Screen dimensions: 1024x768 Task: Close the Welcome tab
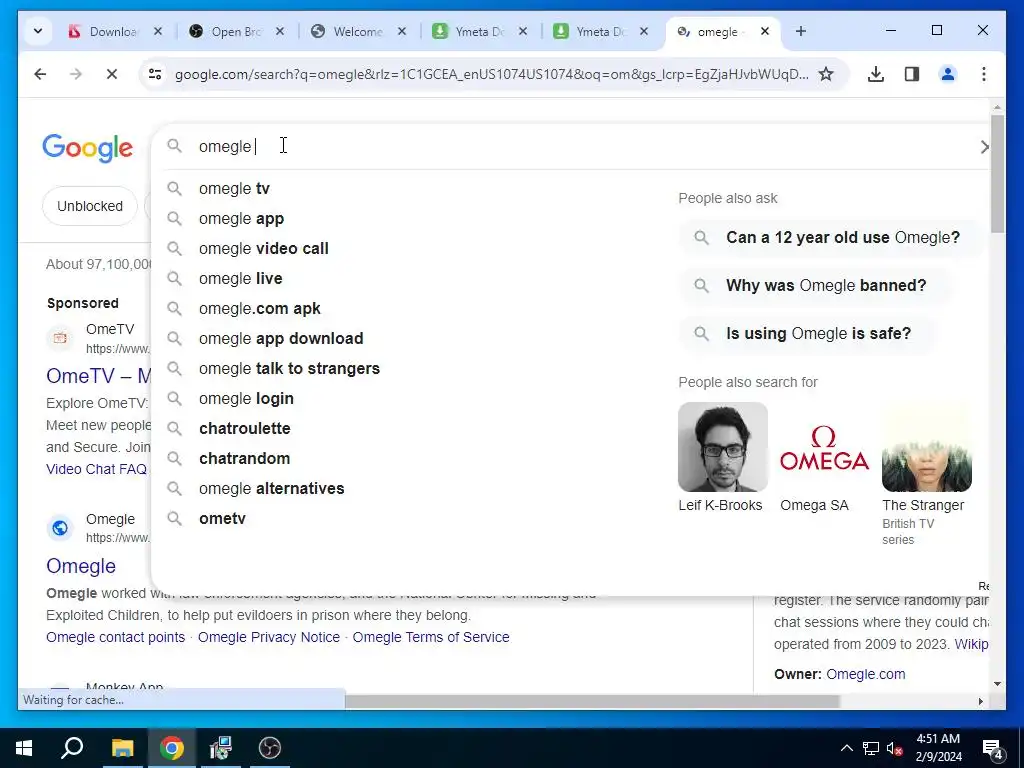coord(402,31)
